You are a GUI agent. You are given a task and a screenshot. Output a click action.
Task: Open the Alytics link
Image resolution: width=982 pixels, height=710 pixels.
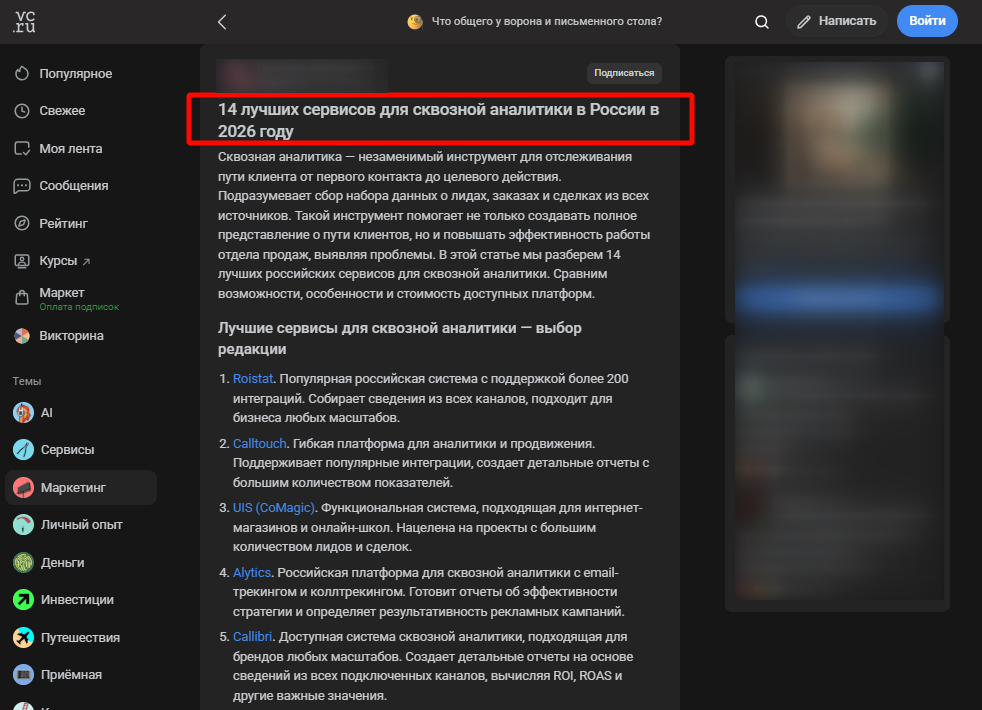click(x=252, y=572)
